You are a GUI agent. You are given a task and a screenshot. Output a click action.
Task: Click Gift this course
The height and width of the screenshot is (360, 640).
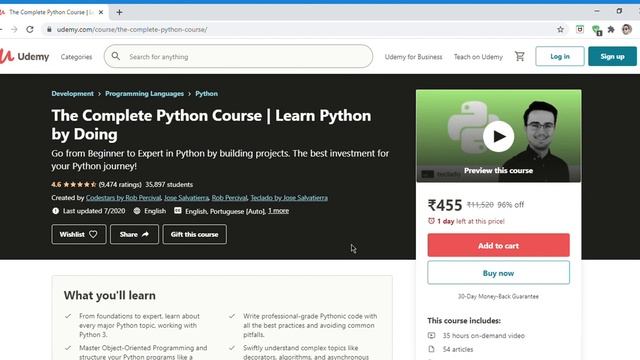(194, 234)
